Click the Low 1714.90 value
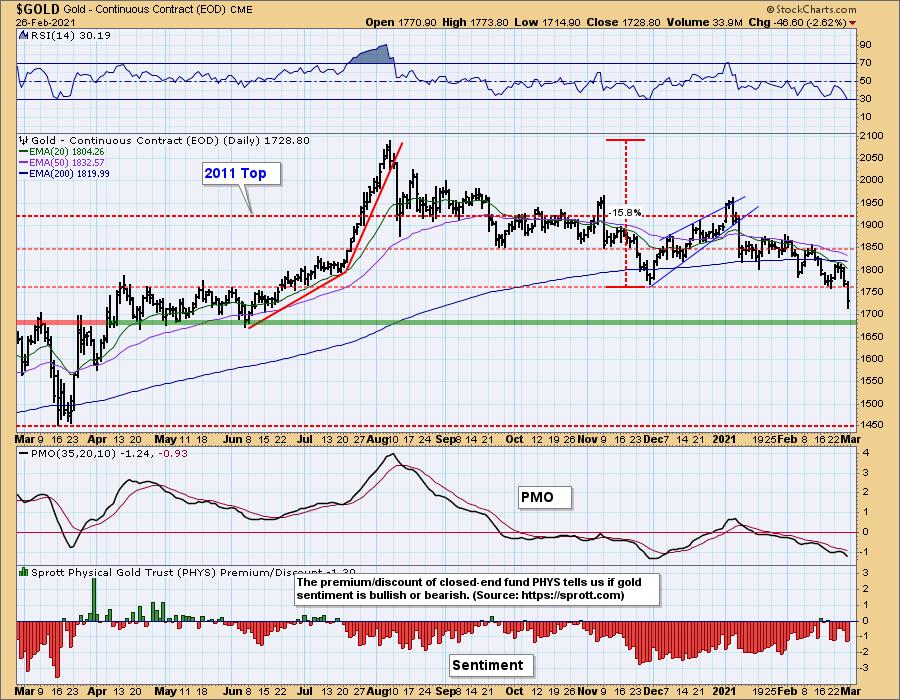900x700 pixels. (548, 22)
